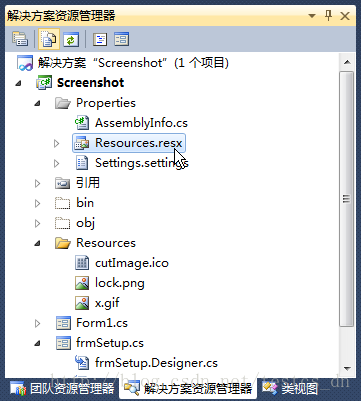Select Settings.settings file name
Image resolution: width=361 pixels, height=401 pixels.
click(142, 163)
